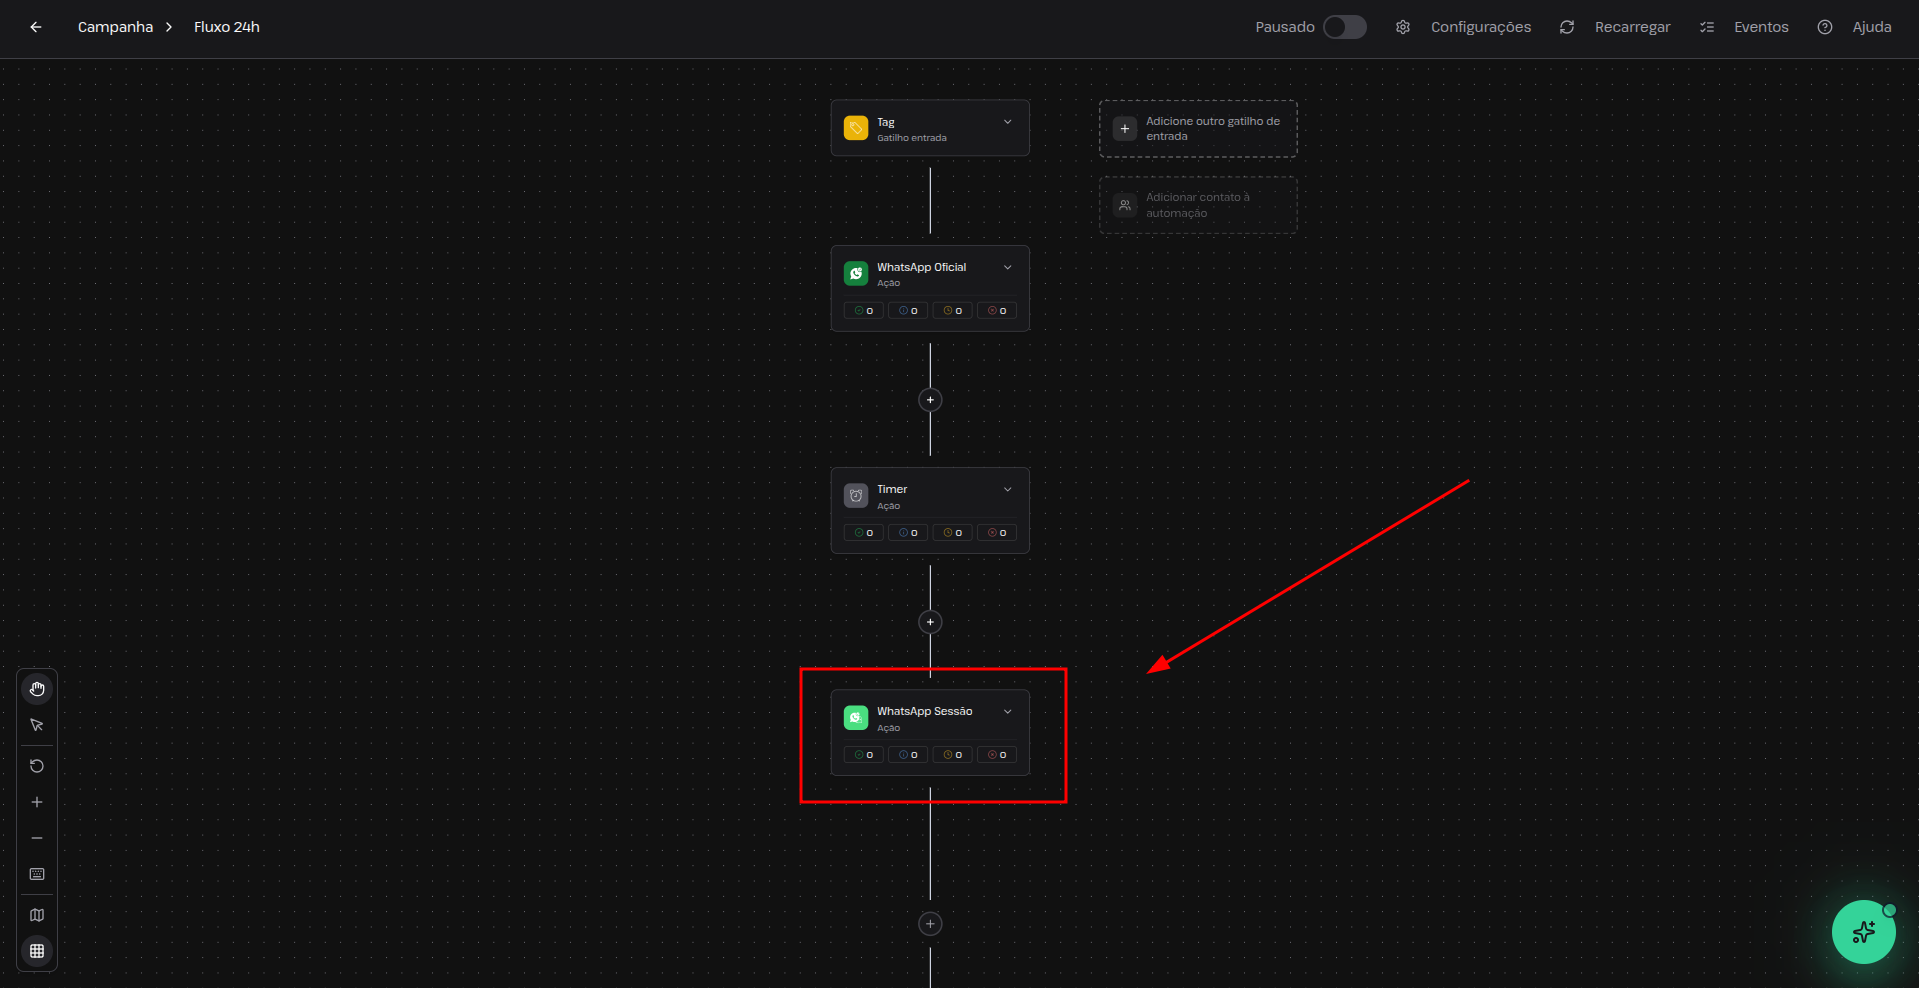Toggle the grid background icon
This screenshot has width=1919, height=988.
tap(37, 951)
